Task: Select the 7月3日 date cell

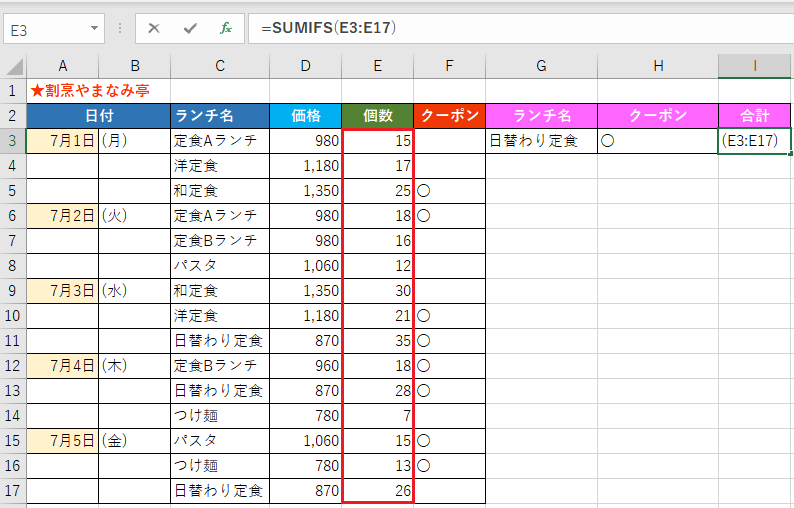Action: (63, 291)
